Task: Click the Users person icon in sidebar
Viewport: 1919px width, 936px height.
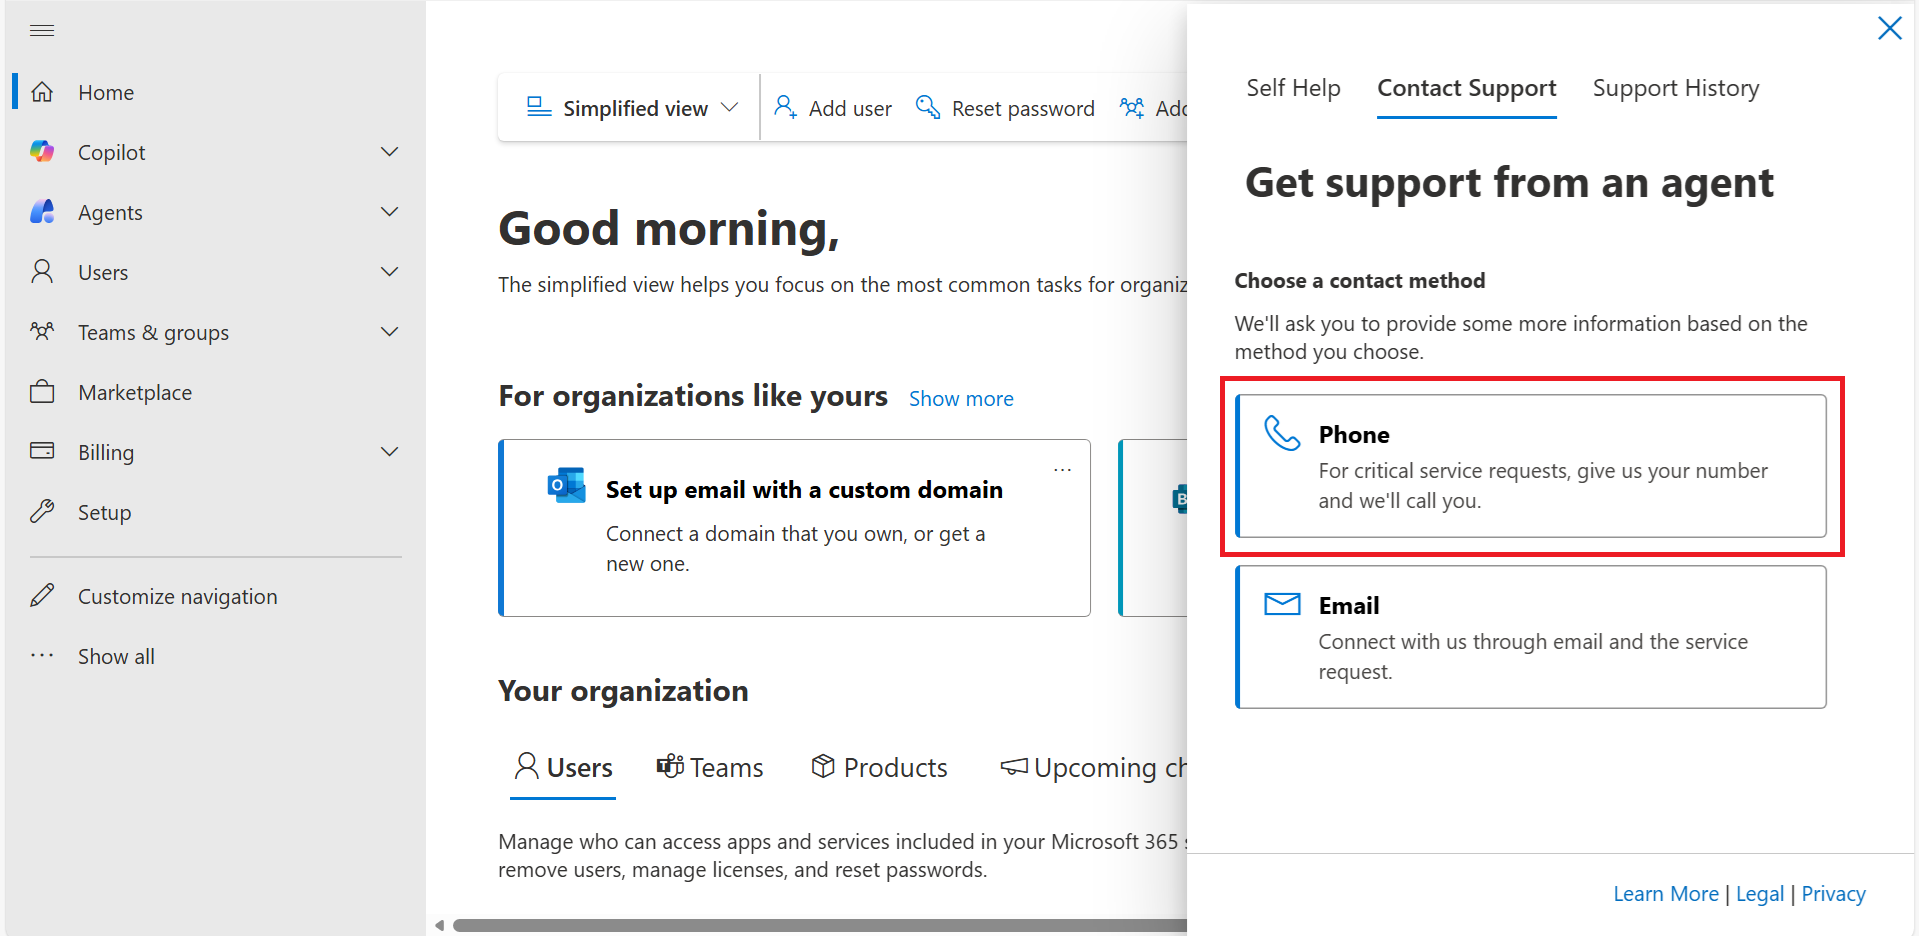Action: (x=42, y=272)
